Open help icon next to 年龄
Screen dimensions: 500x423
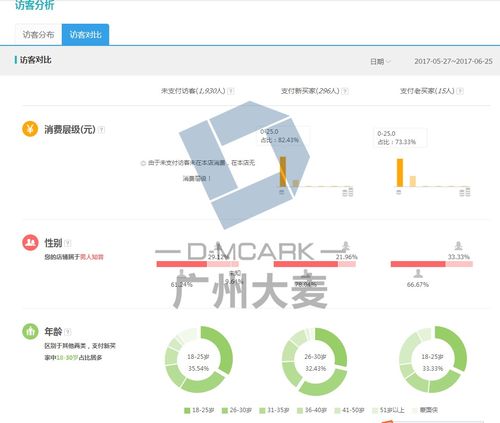point(68,332)
